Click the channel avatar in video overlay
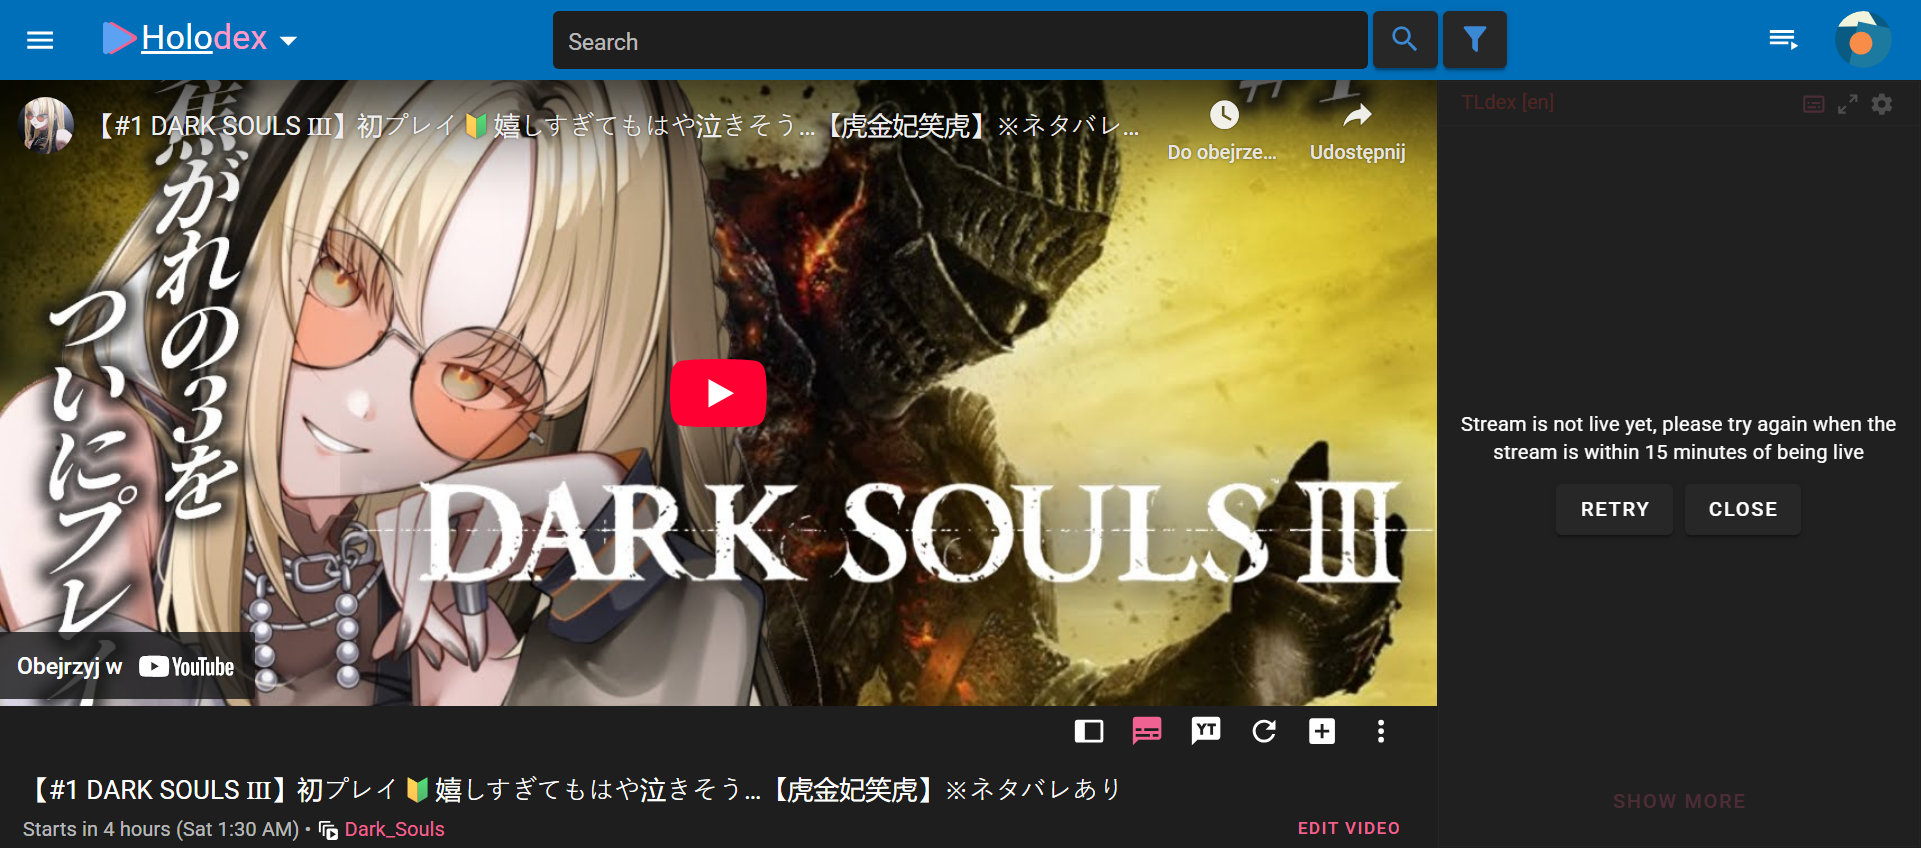 tap(47, 125)
